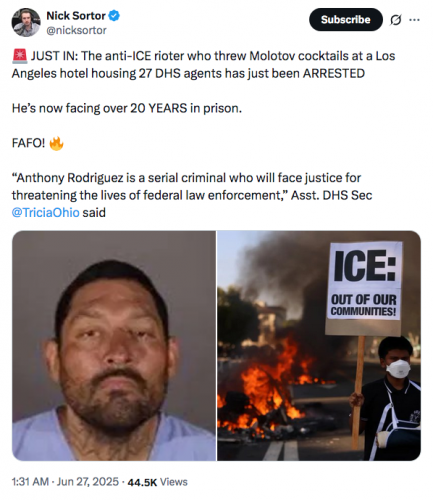Click the Anthony Rodriguez quote paragraph
The width and height of the screenshot is (433, 500).
[x=192, y=195]
